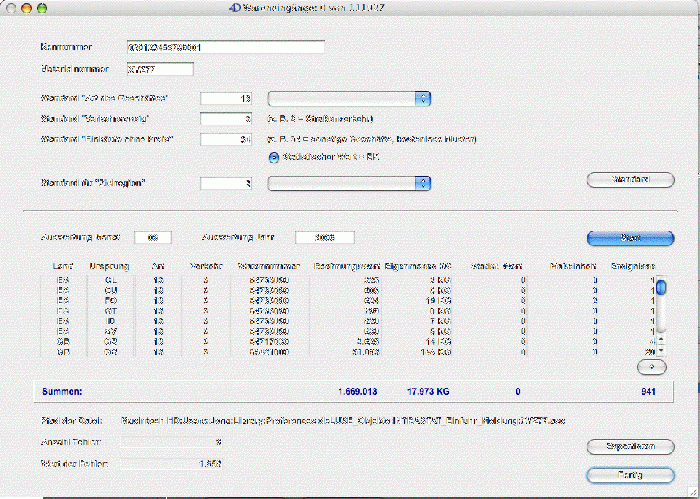Focus the Kennnummer input field
The height and width of the screenshot is (499, 700).
click(225, 47)
